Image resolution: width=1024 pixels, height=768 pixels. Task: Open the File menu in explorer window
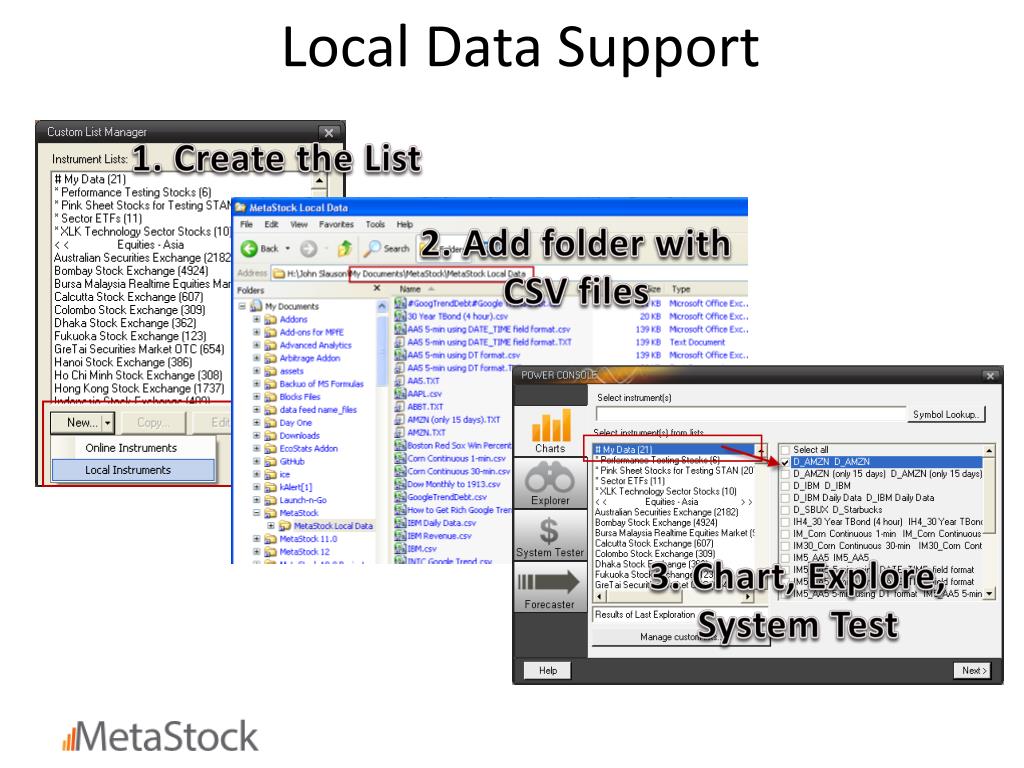[246, 224]
